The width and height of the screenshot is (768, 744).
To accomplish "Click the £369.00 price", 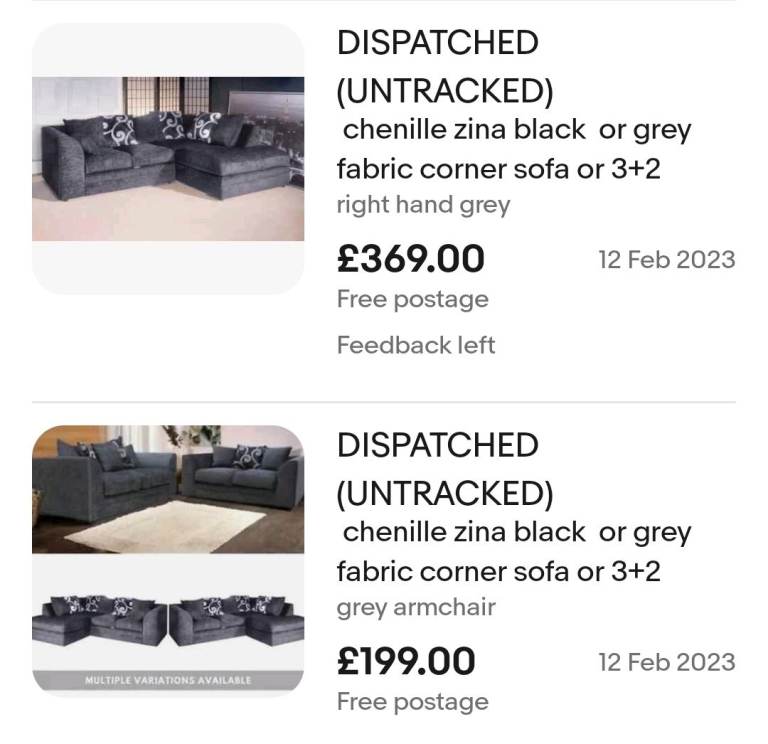I will pyautogui.click(x=410, y=260).
